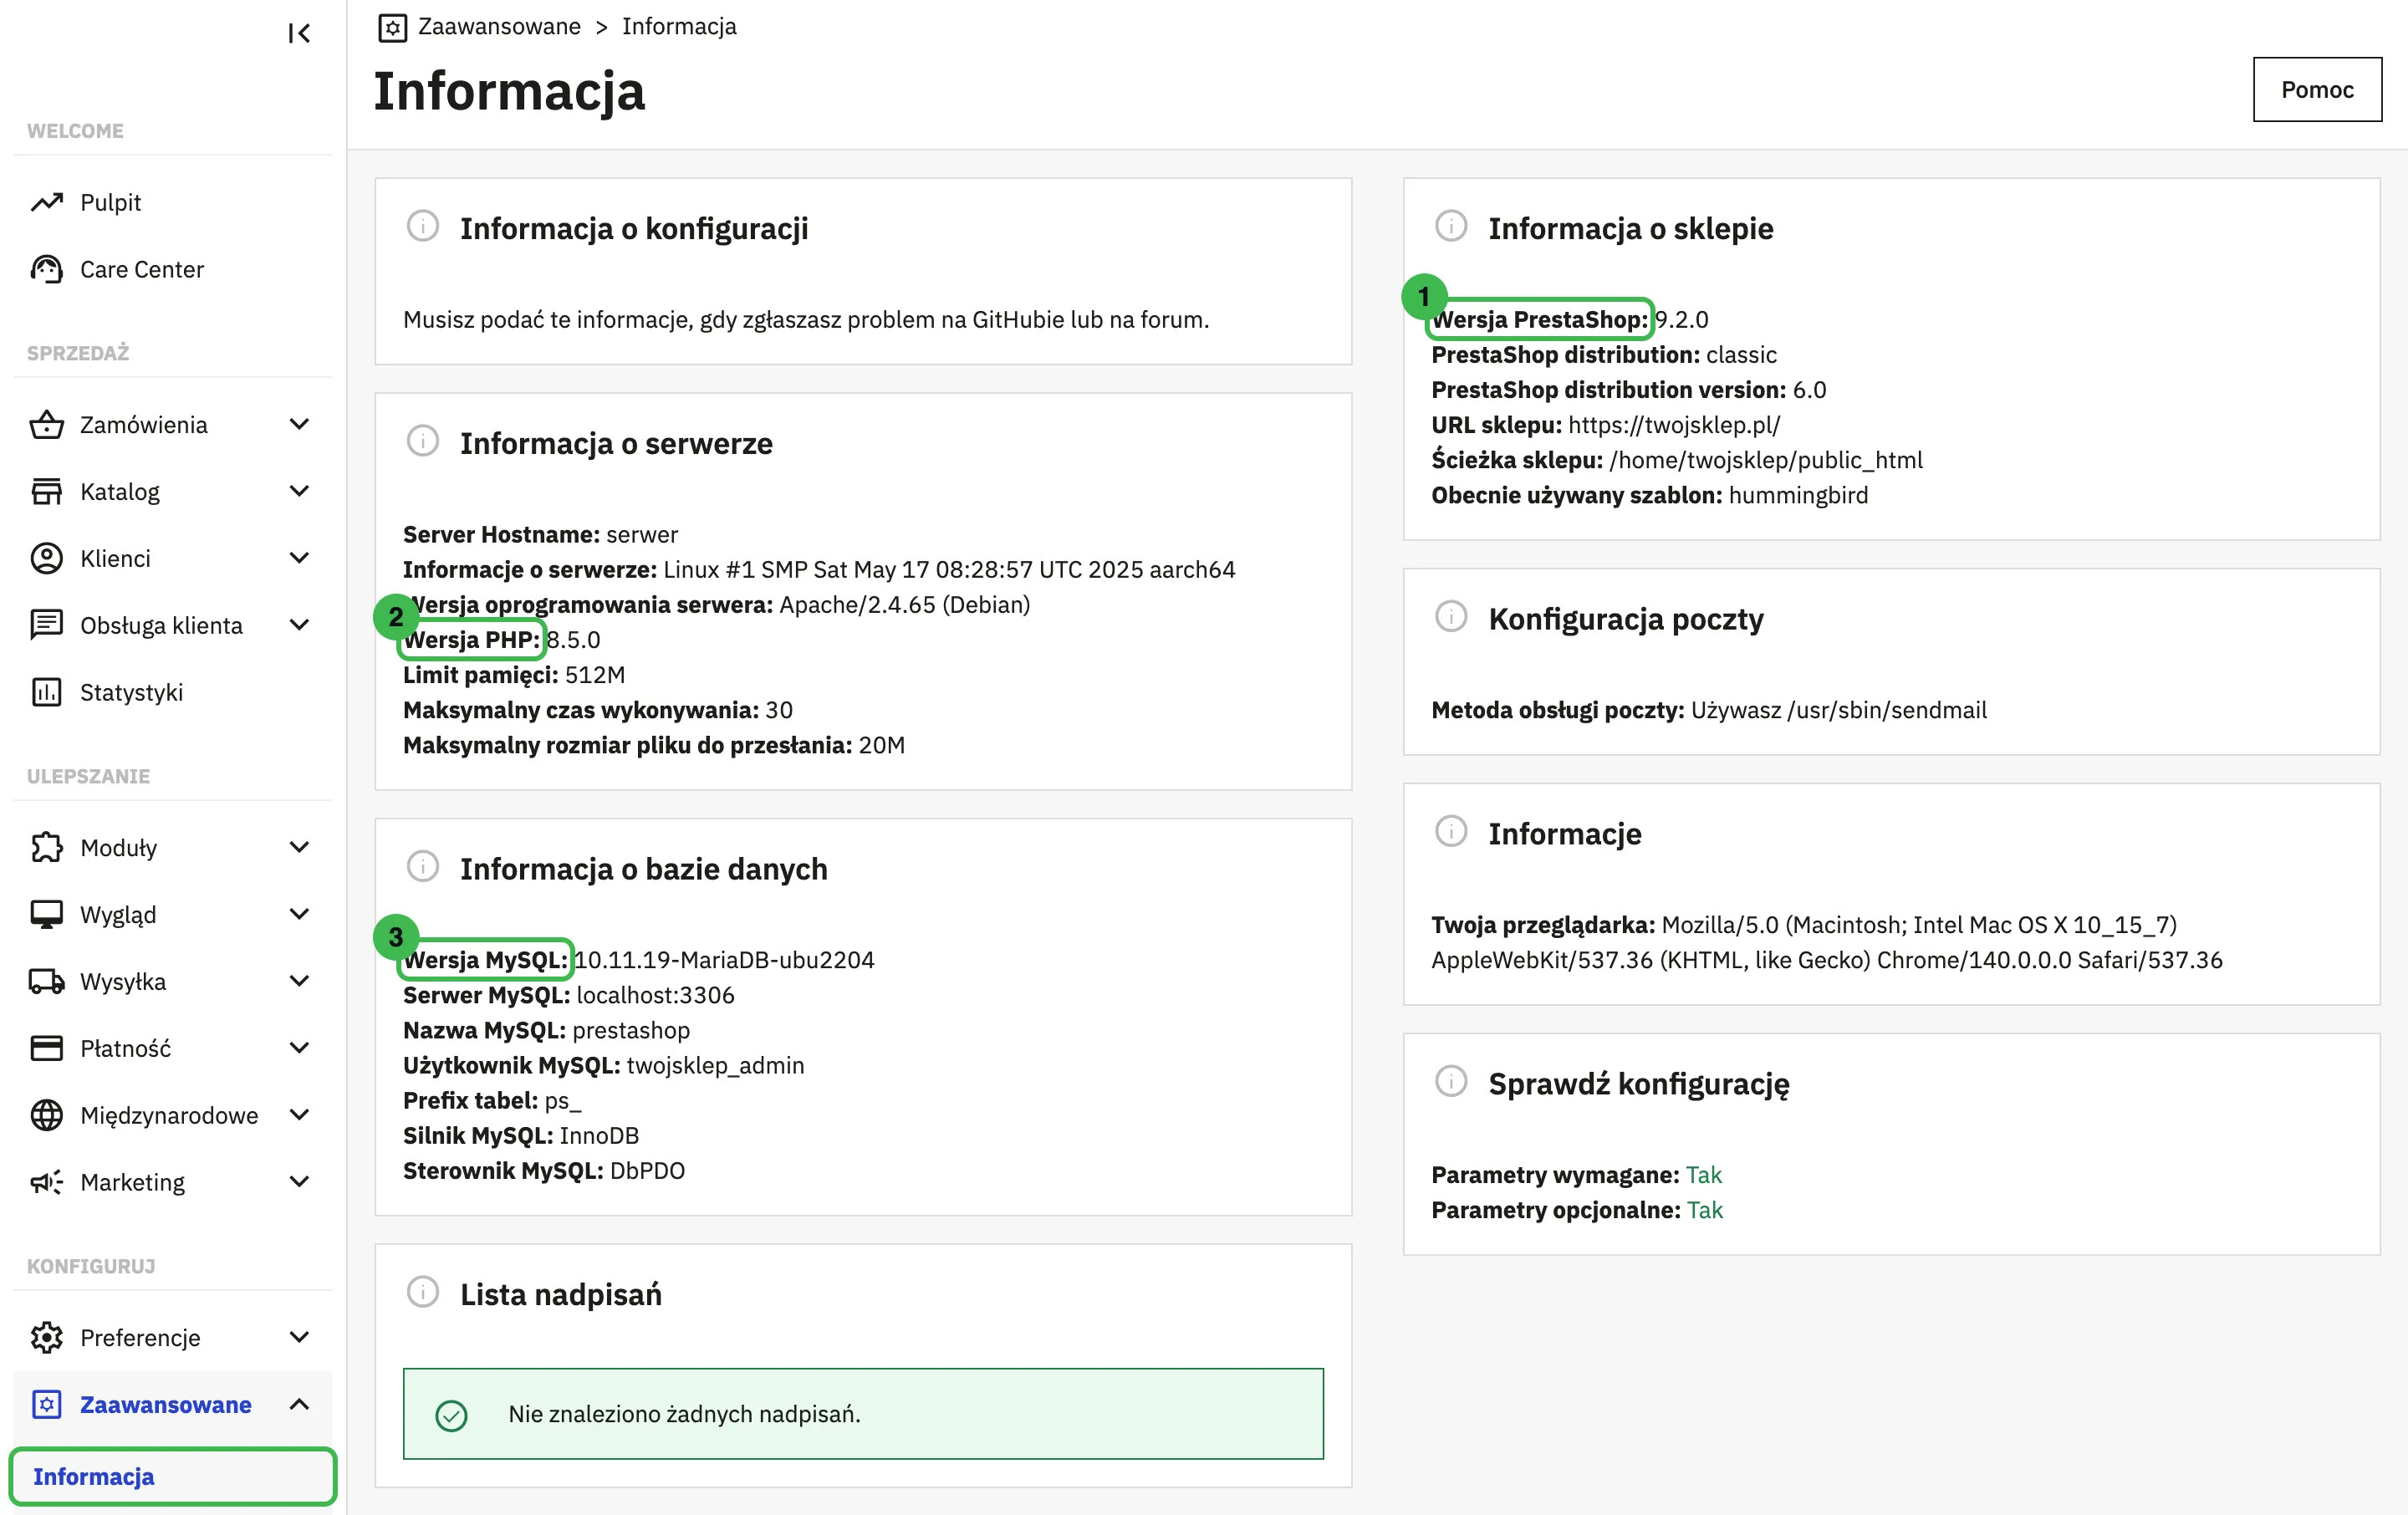Click the Płatność credit card icon
The width and height of the screenshot is (2408, 1515).
click(x=46, y=1048)
